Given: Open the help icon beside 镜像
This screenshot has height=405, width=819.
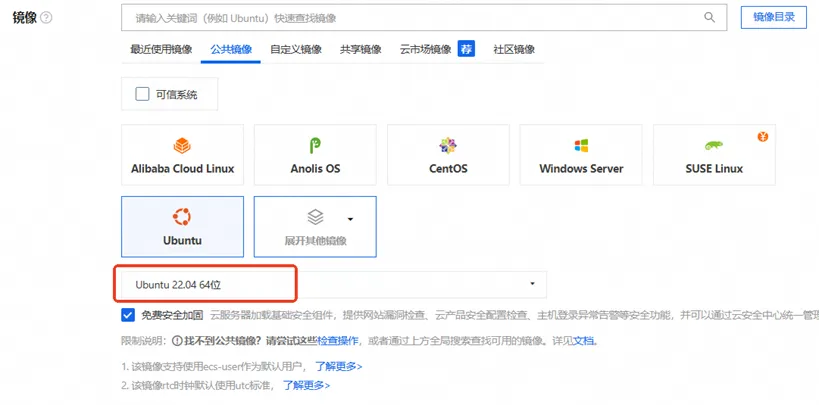Looking at the screenshot, I should (46, 18).
